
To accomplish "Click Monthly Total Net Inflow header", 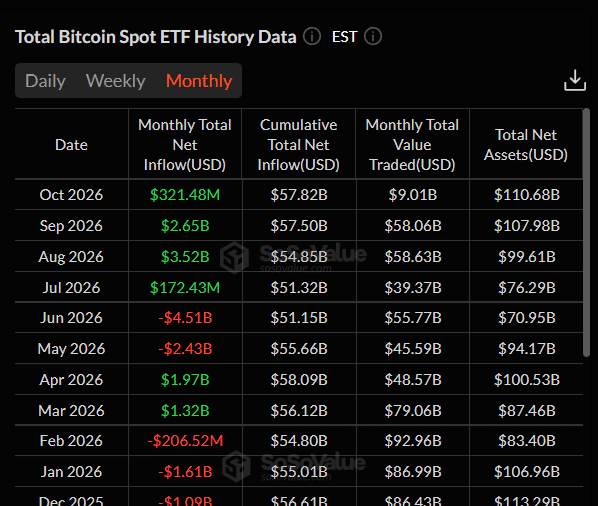I will 185,145.
